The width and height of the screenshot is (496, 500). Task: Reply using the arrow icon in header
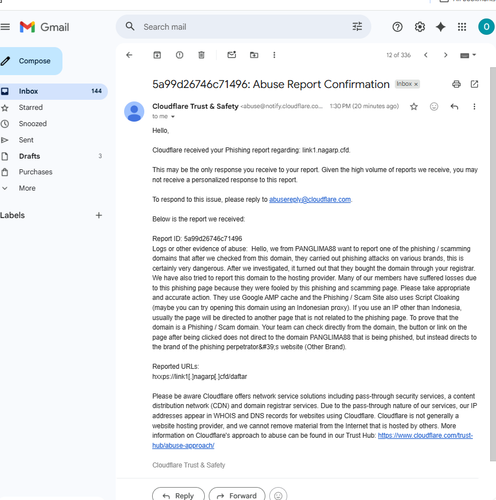[x=454, y=107]
